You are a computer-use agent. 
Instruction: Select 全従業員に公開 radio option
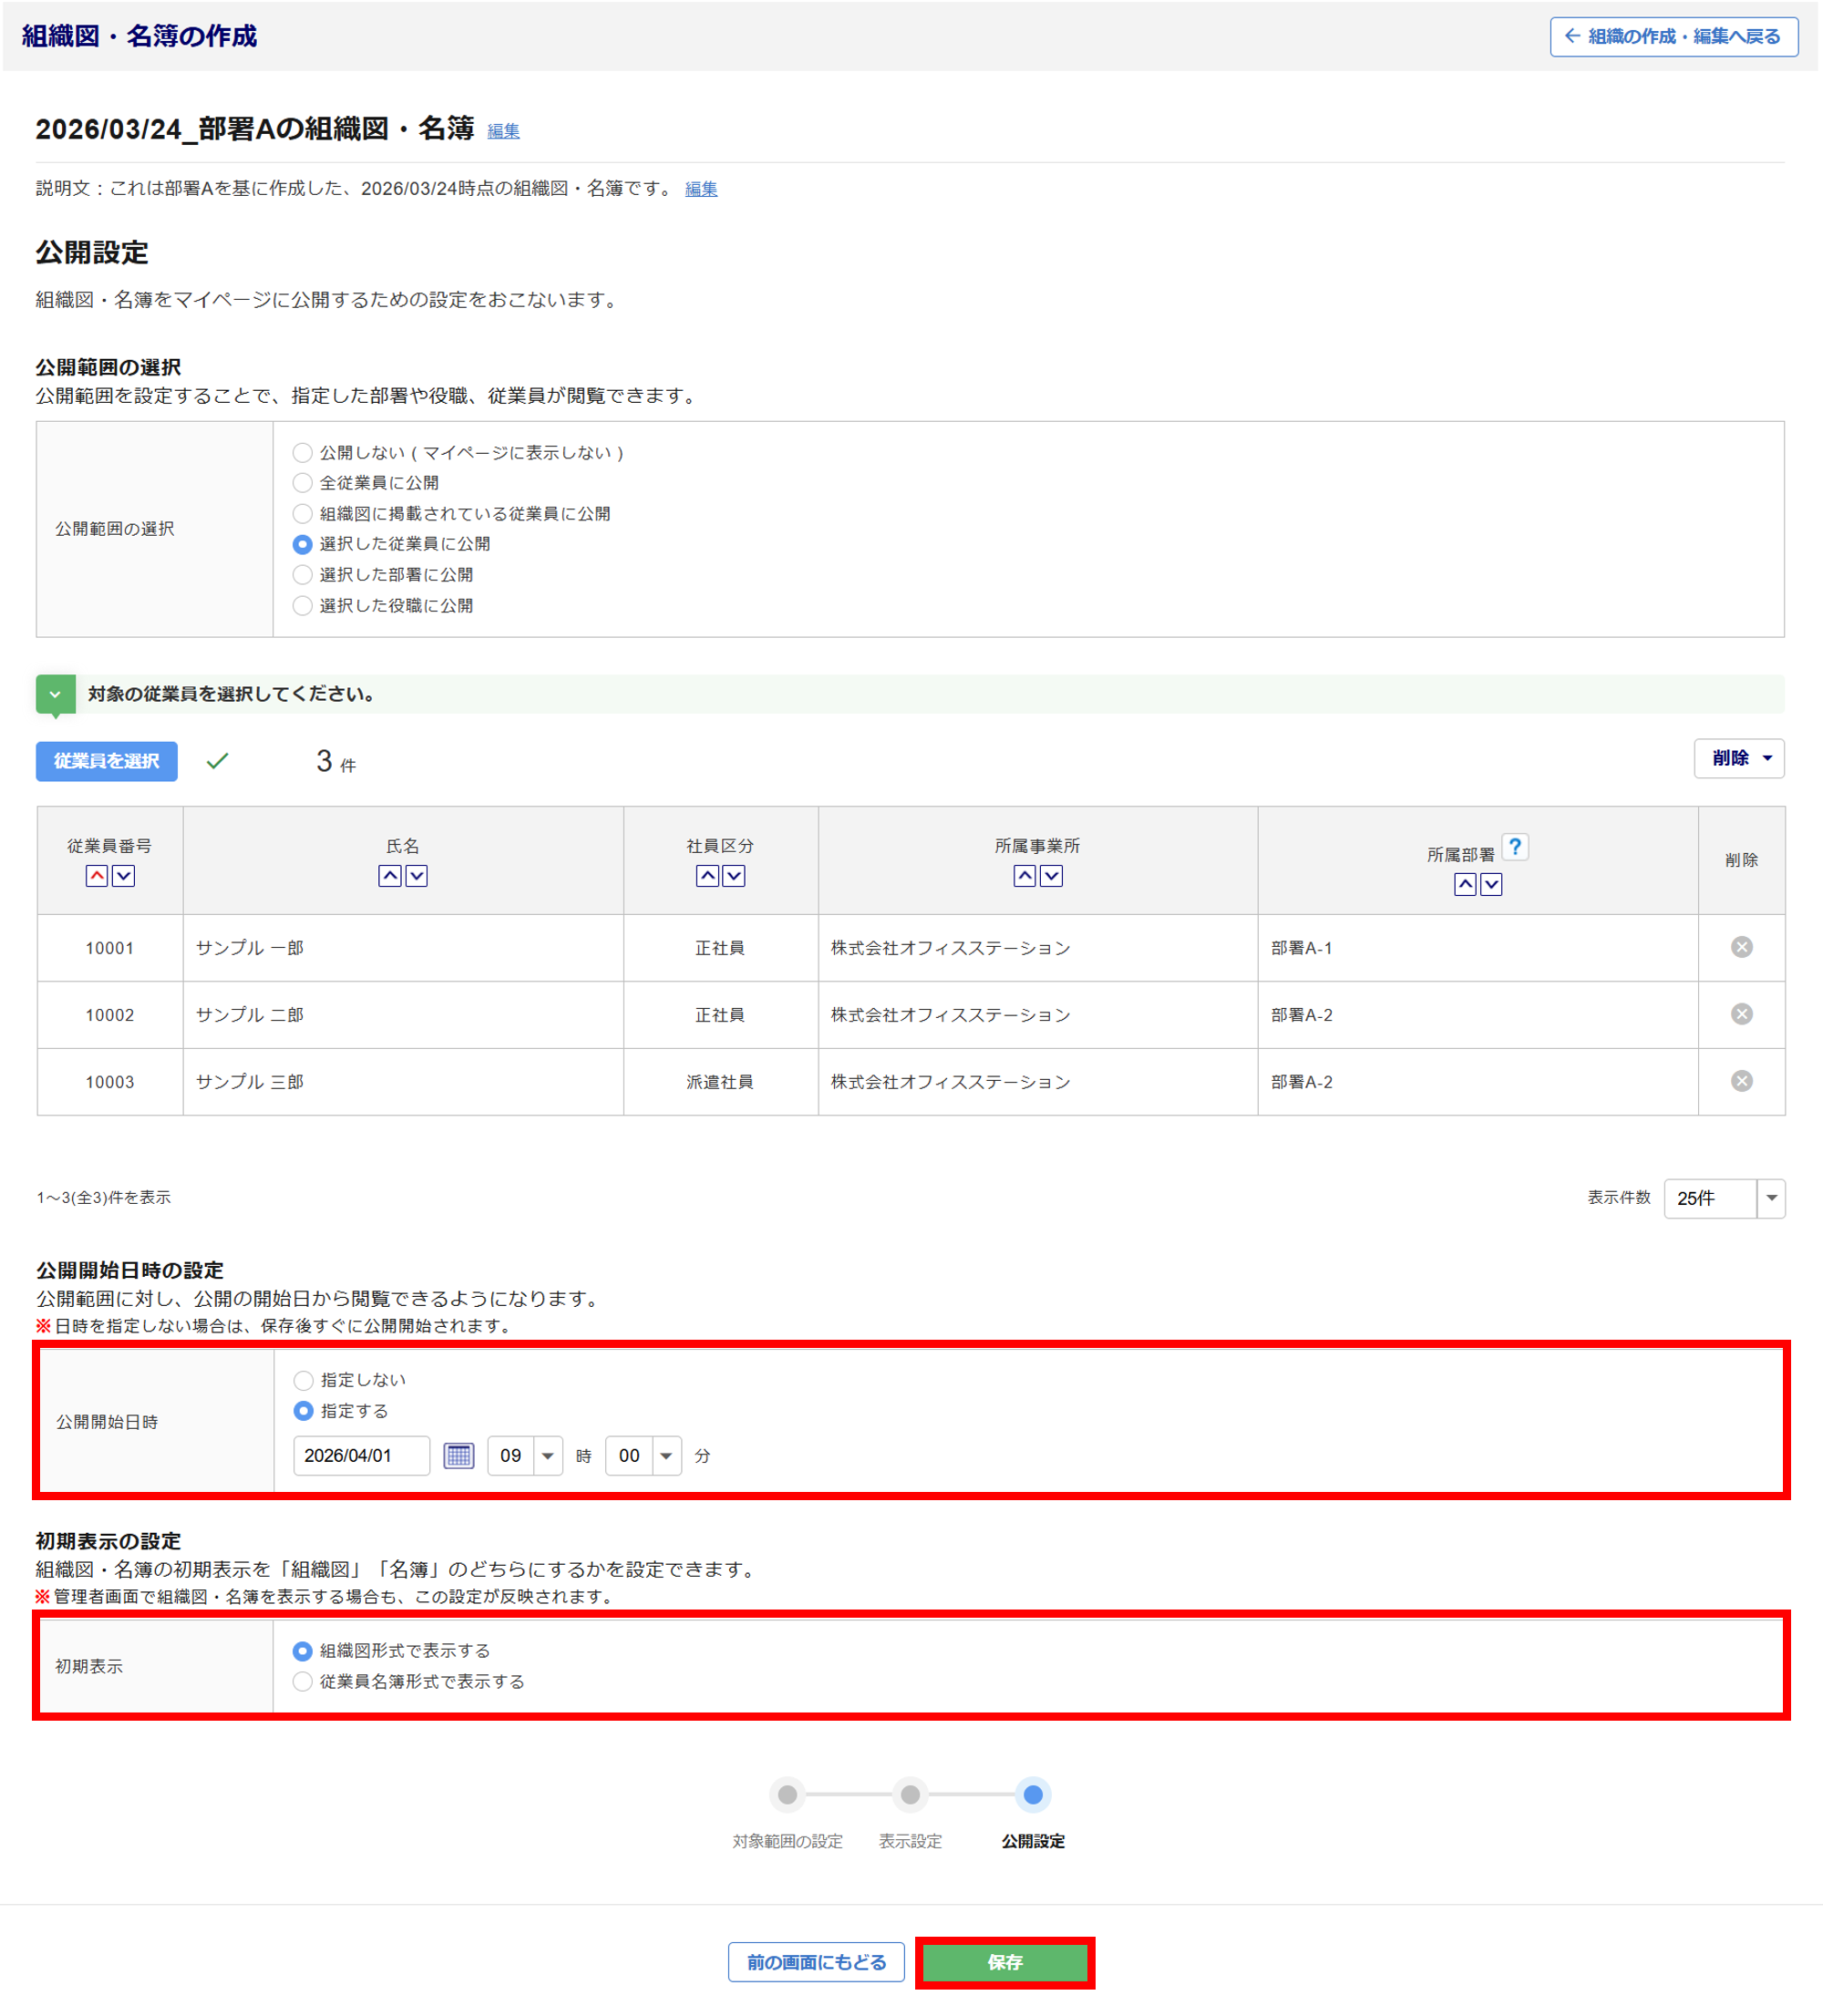302,483
